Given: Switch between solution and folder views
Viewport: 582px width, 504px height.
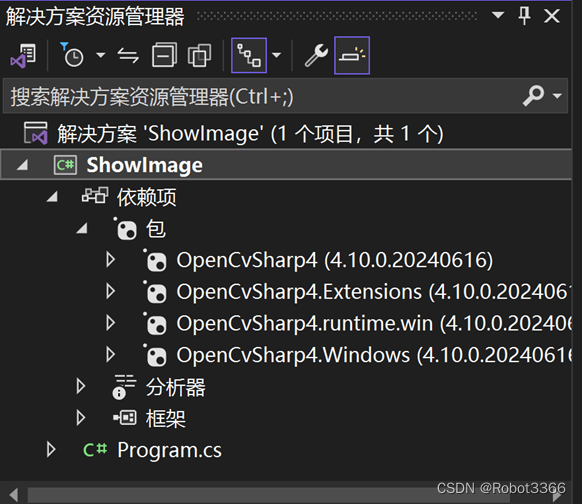Looking at the screenshot, I should [23, 56].
